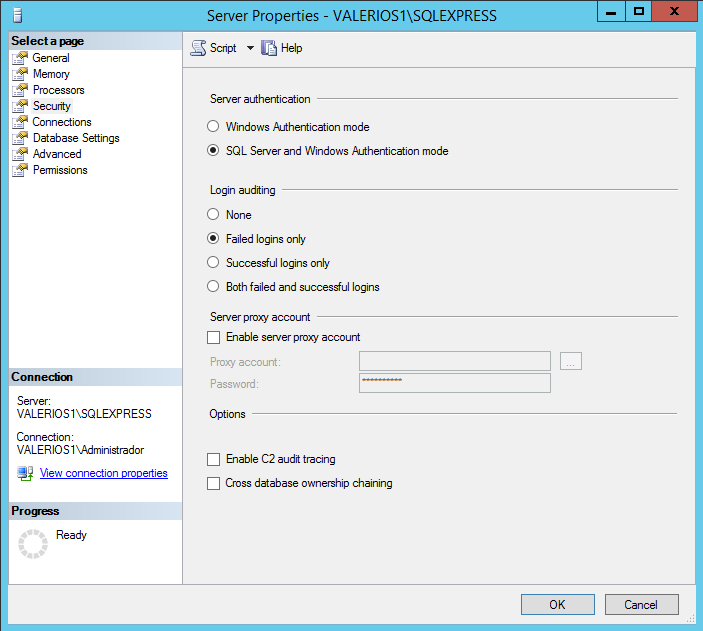703x631 pixels.
Task: Click the Proxy account input field
Action: [x=455, y=361]
